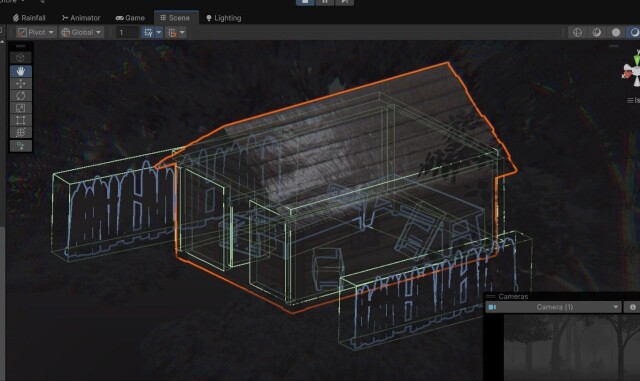Image resolution: width=640 pixels, height=381 pixels.
Task: Click the Cameras overlay info icon
Action: point(633,307)
